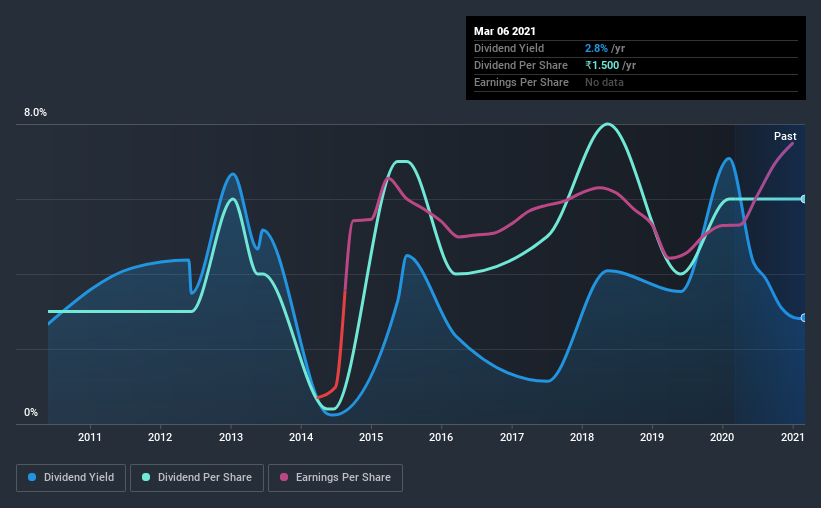Click the 2017 x-axis label
This screenshot has width=821, height=508.
click(x=512, y=437)
